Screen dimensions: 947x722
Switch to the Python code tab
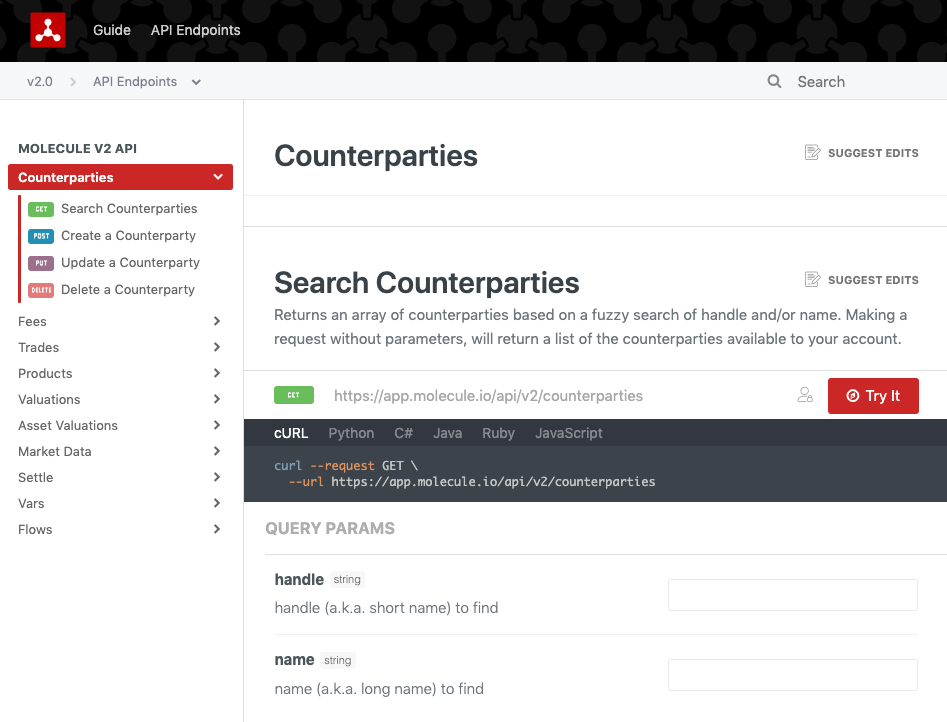(x=352, y=433)
